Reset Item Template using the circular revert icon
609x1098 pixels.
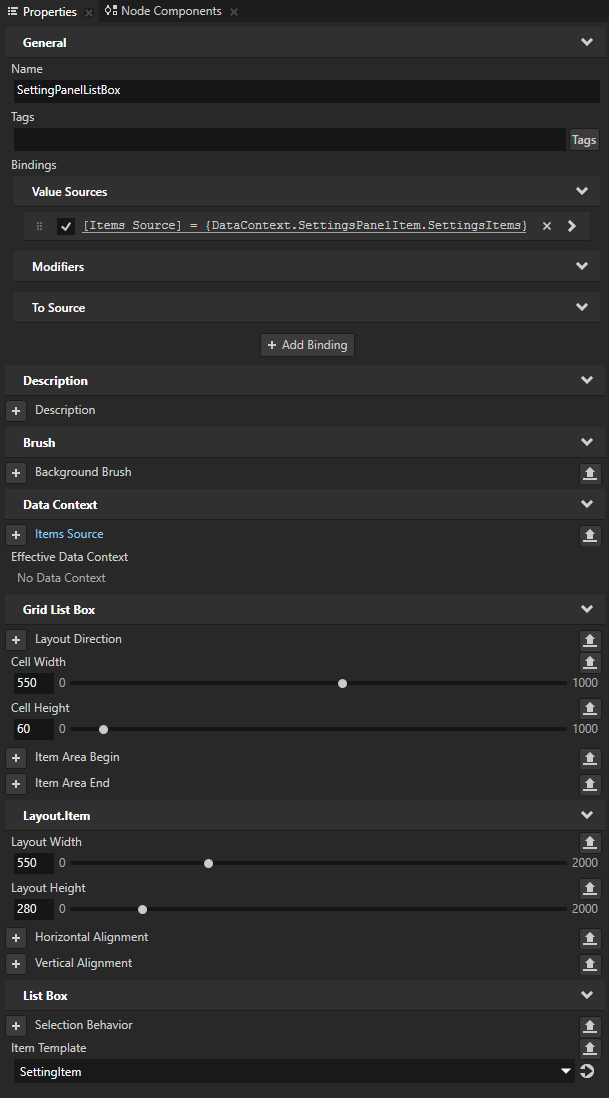tap(588, 1071)
